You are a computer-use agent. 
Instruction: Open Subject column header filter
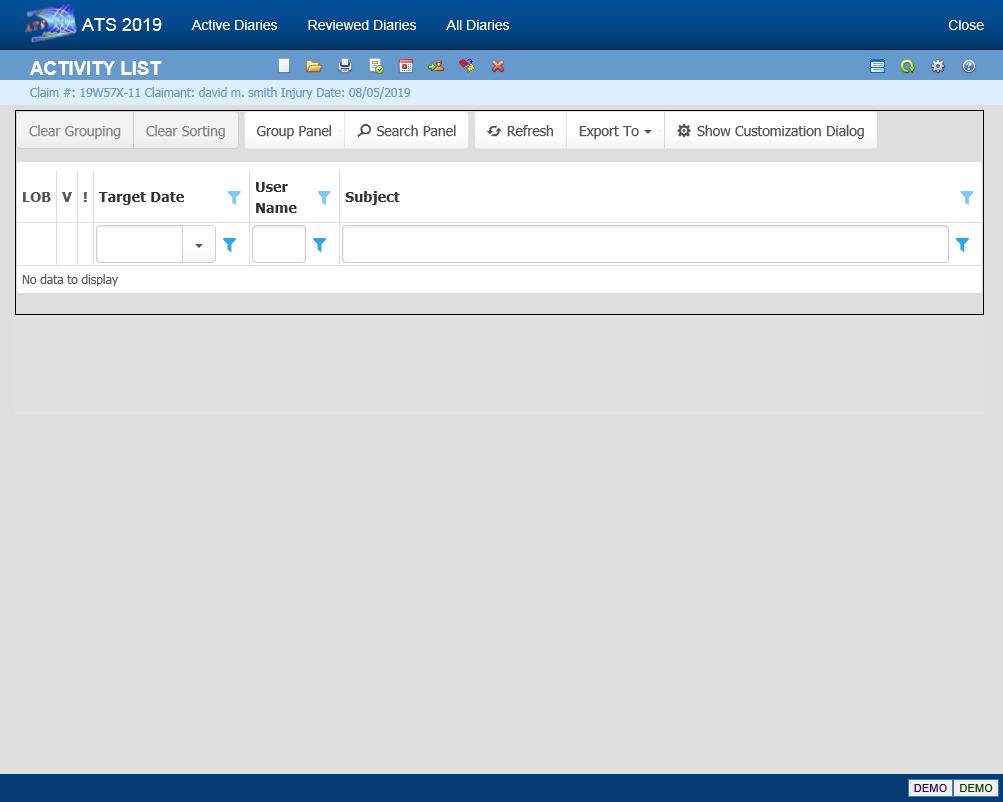tap(966, 198)
